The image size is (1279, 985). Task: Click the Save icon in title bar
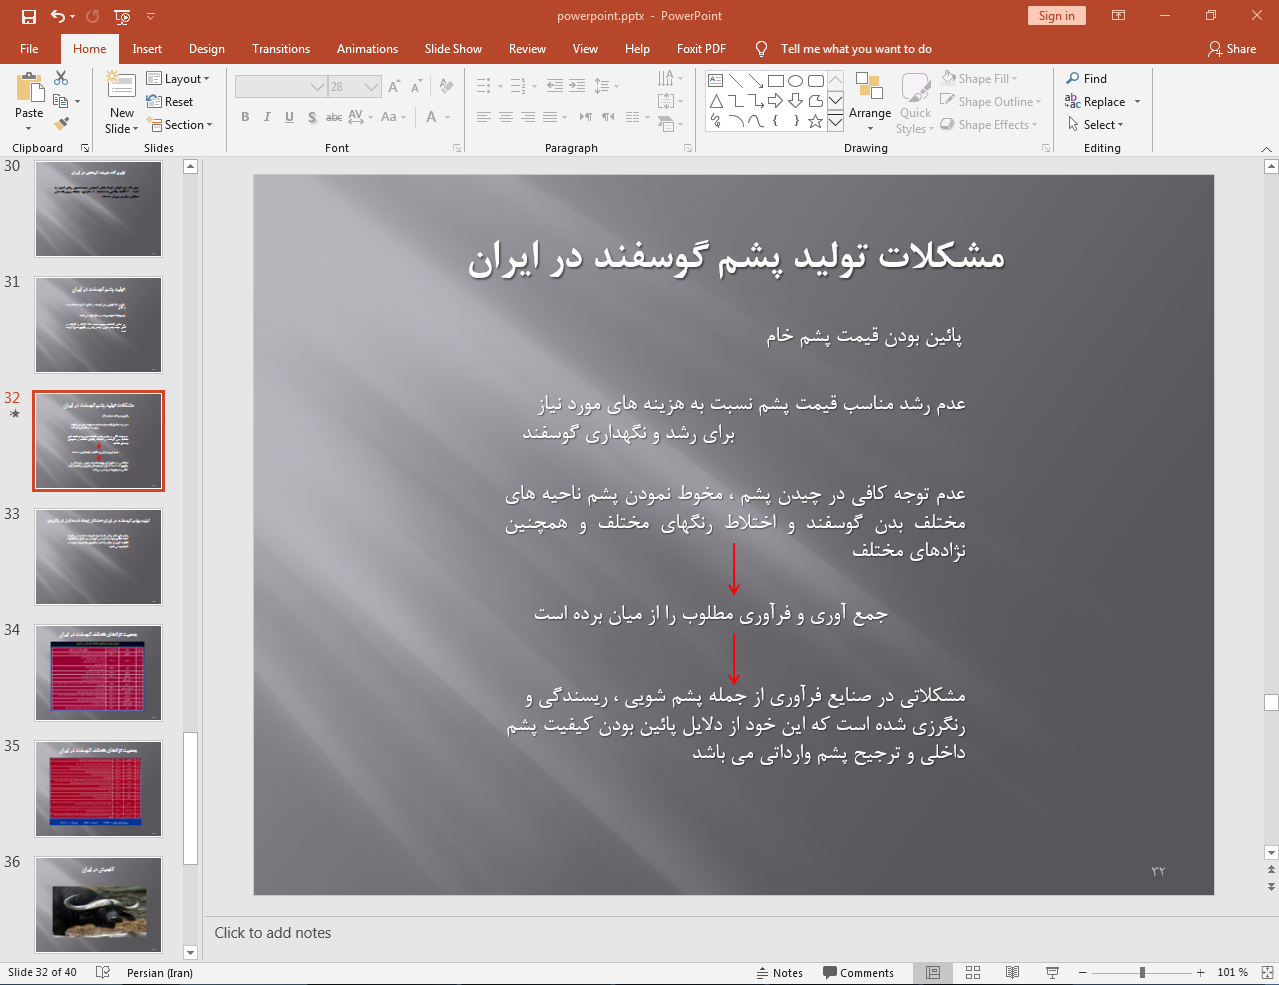(29, 16)
